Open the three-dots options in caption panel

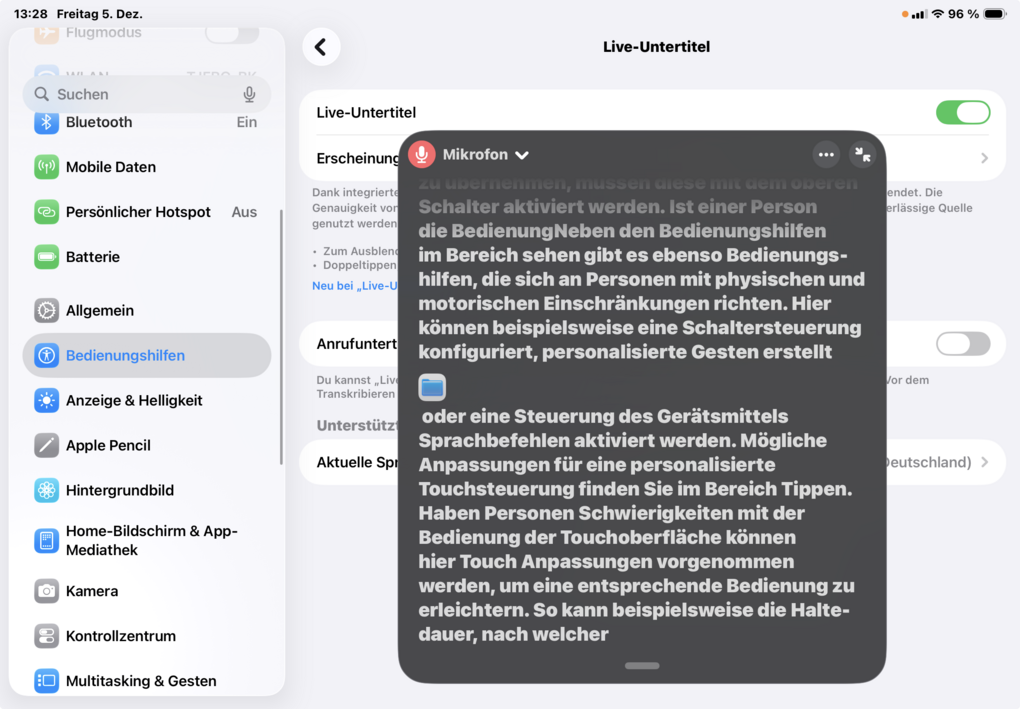[x=825, y=155]
